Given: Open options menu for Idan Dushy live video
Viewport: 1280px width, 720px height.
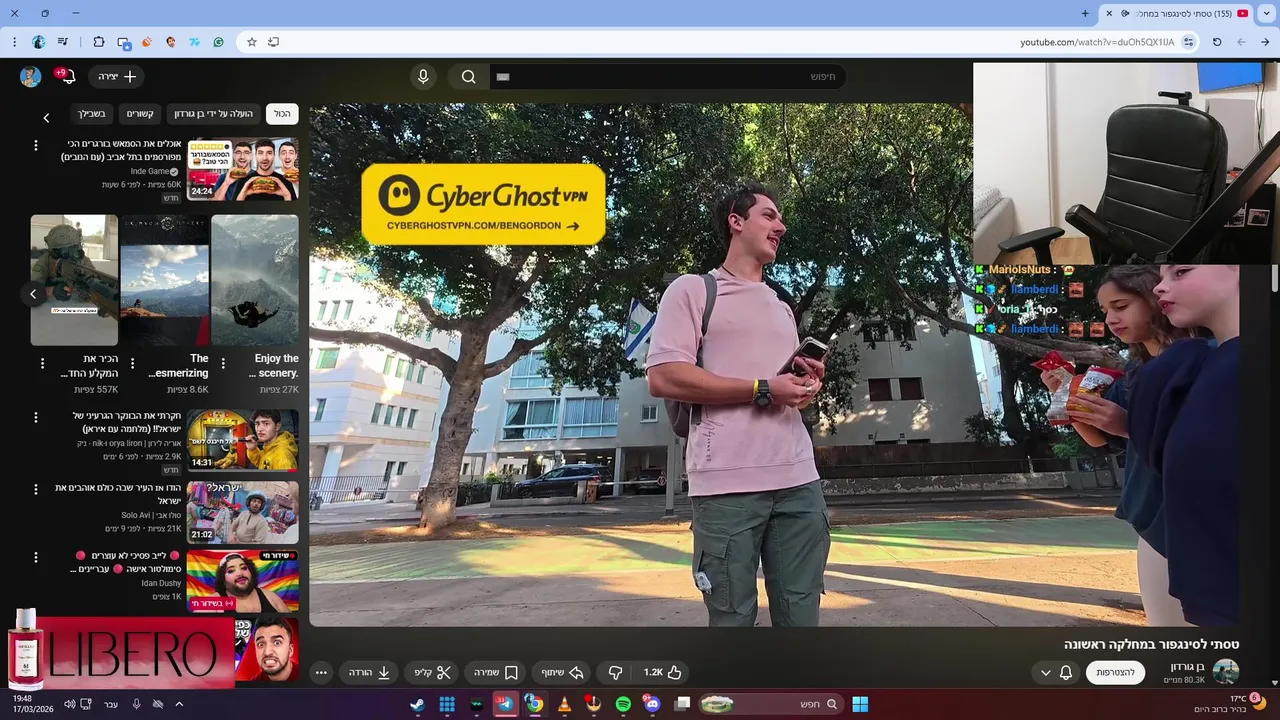Looking at the screenshot, I should [x=36, y=557].
